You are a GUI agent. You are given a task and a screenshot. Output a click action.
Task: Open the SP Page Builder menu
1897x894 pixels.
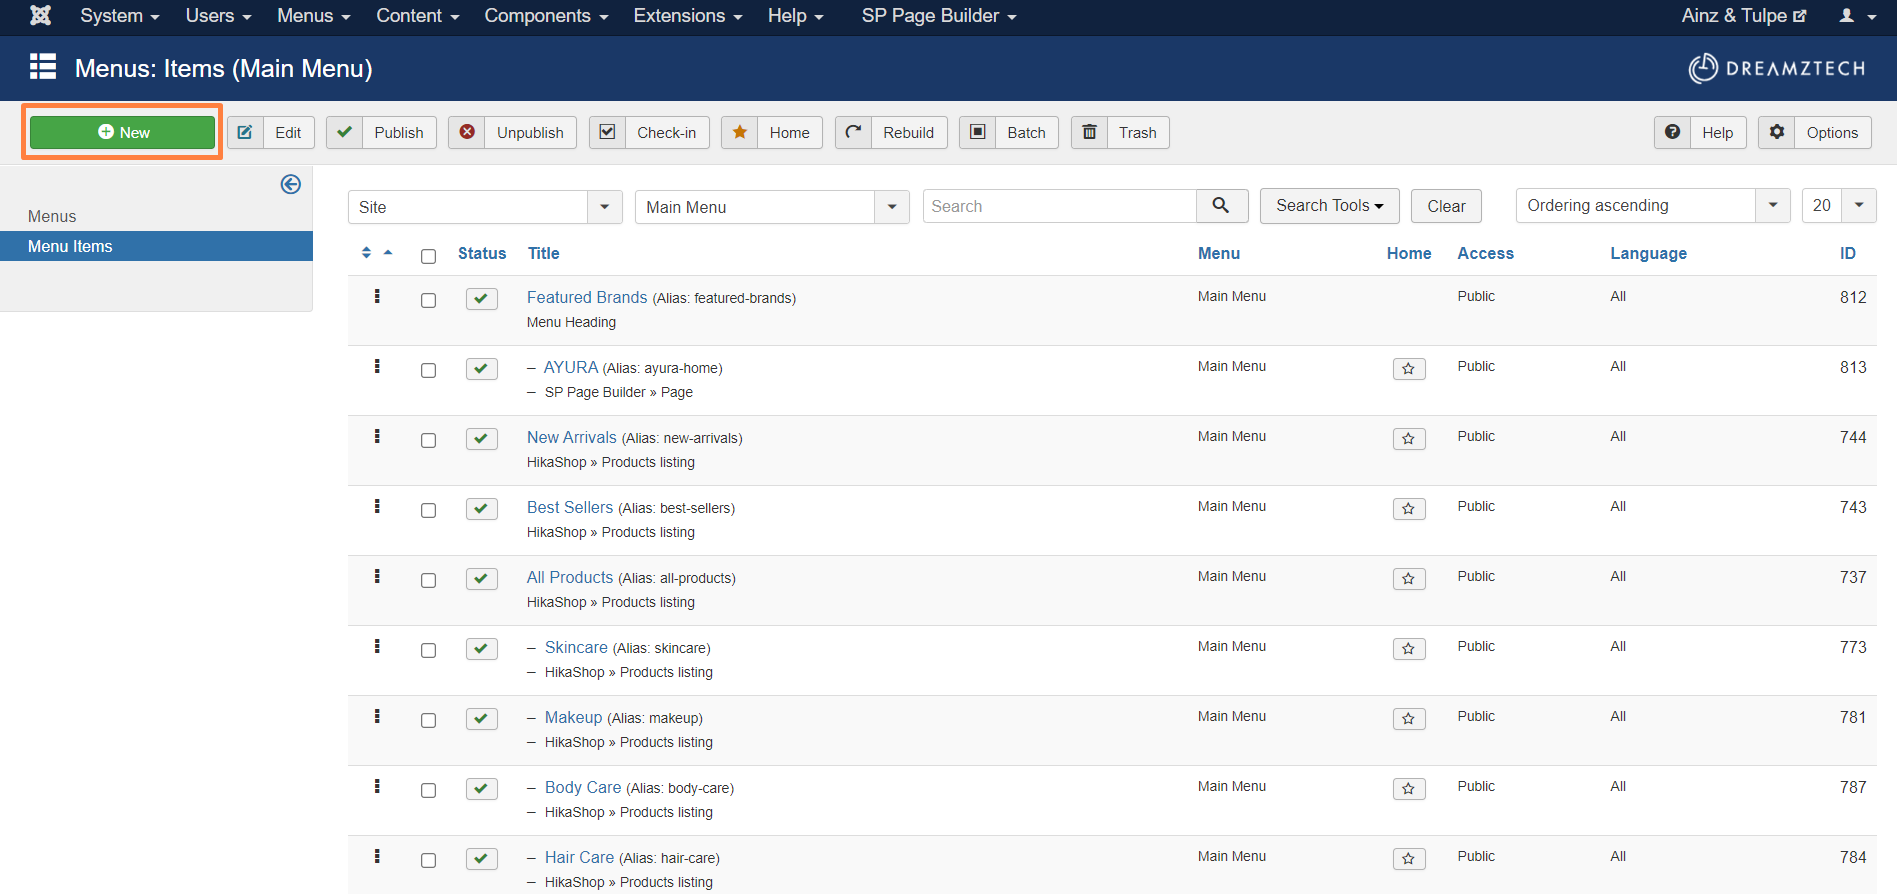938,16
